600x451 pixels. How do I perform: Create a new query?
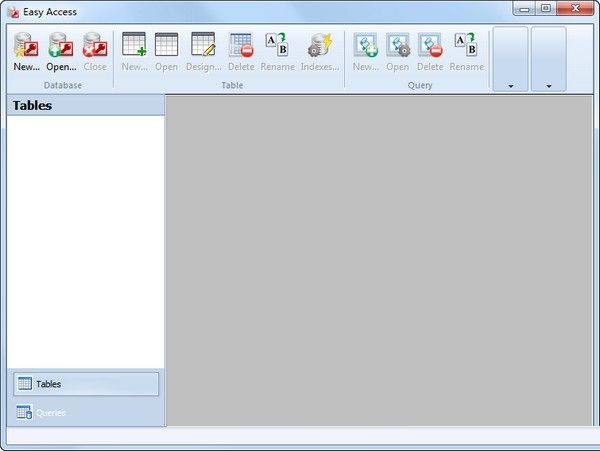click(365, 52)
